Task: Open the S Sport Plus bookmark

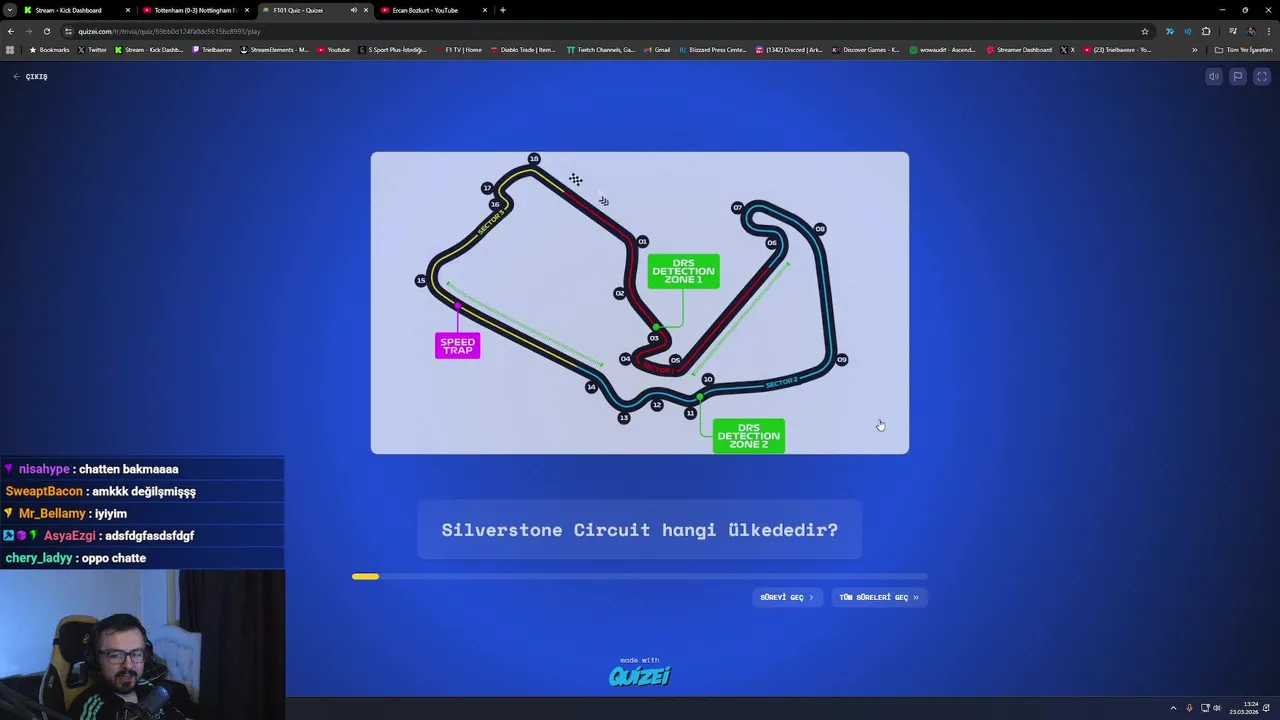Action: [x=393, y=50]
